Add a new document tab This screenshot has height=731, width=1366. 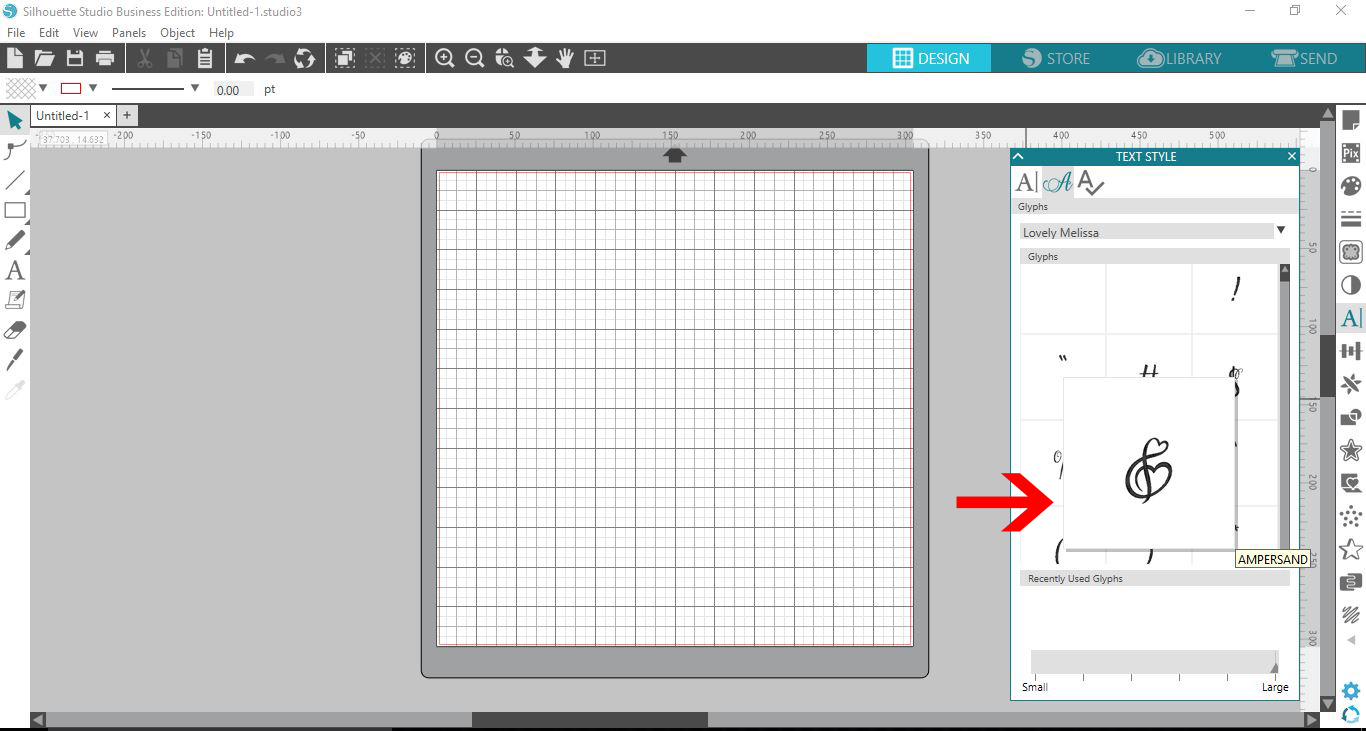click(127, 116)
